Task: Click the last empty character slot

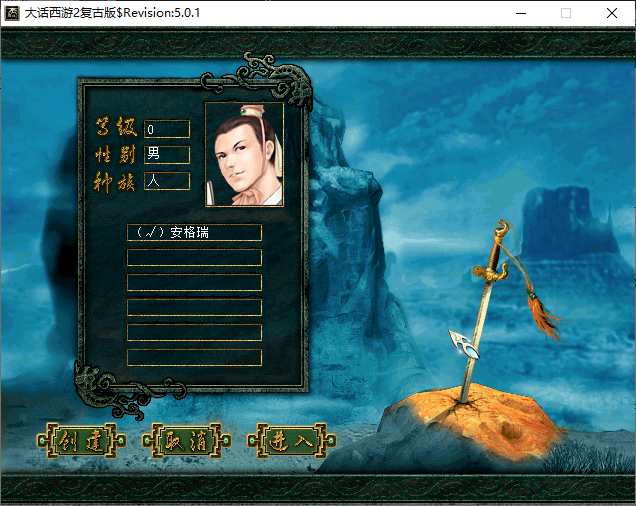Action: point(194,357)
